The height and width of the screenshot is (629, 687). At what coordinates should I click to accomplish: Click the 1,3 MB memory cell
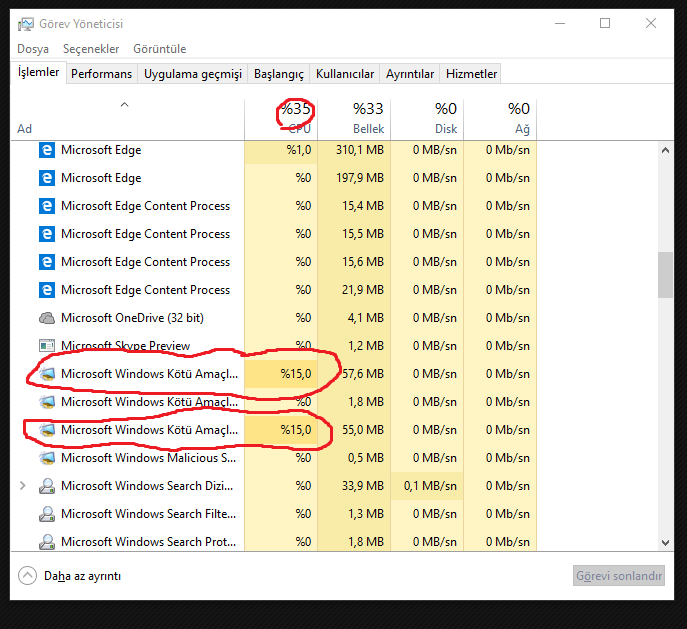[354, 514]
